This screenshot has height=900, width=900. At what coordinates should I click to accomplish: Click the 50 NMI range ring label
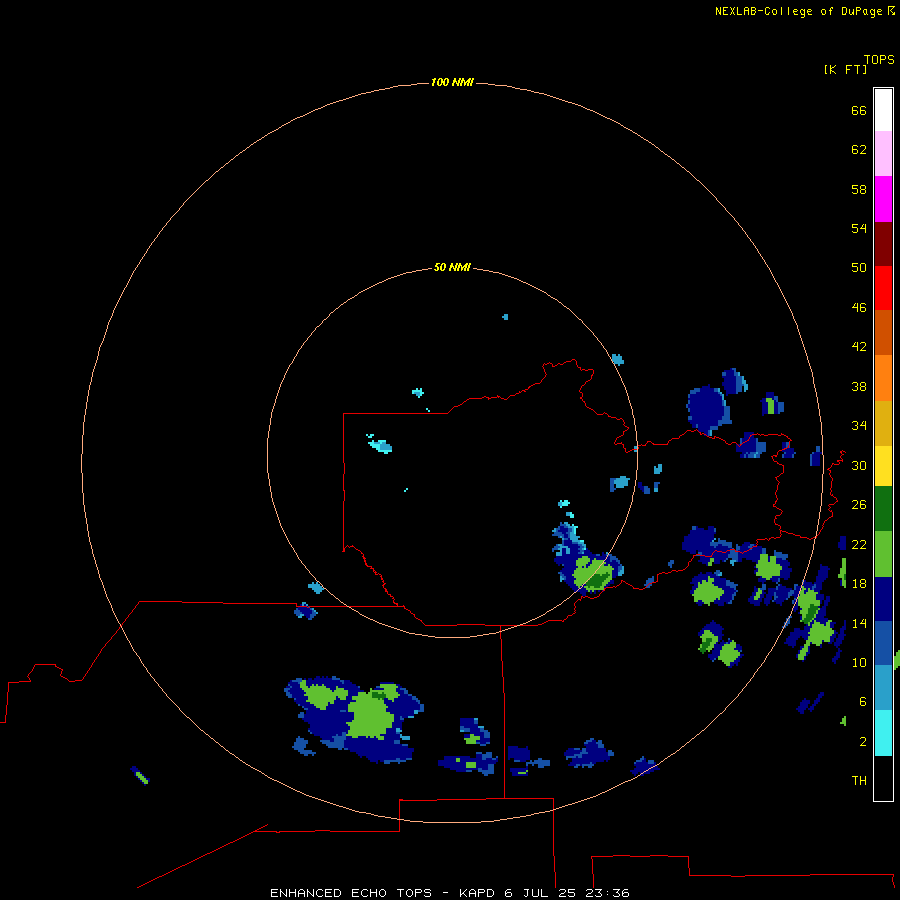point(452,267)
